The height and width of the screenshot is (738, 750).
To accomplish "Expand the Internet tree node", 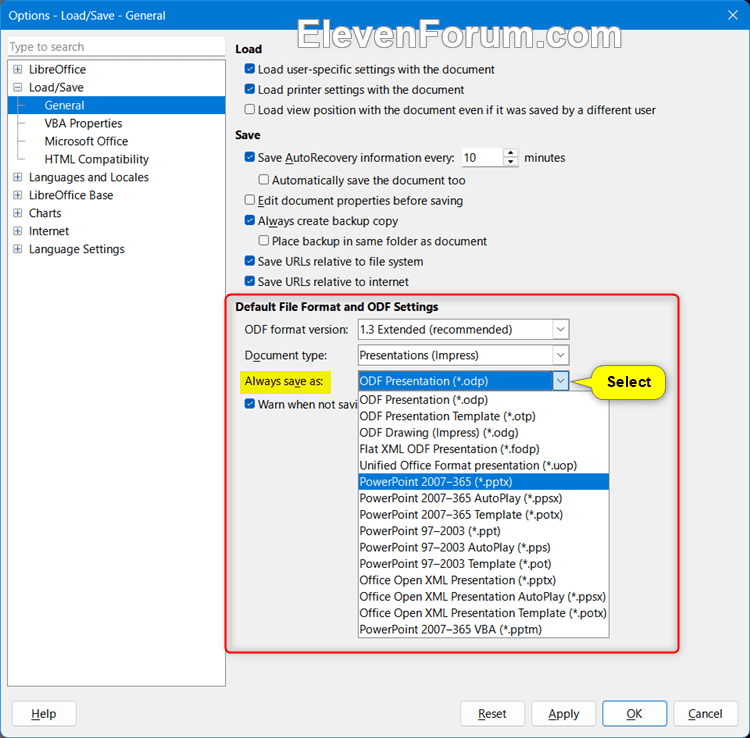I will [x=18, y=231].
